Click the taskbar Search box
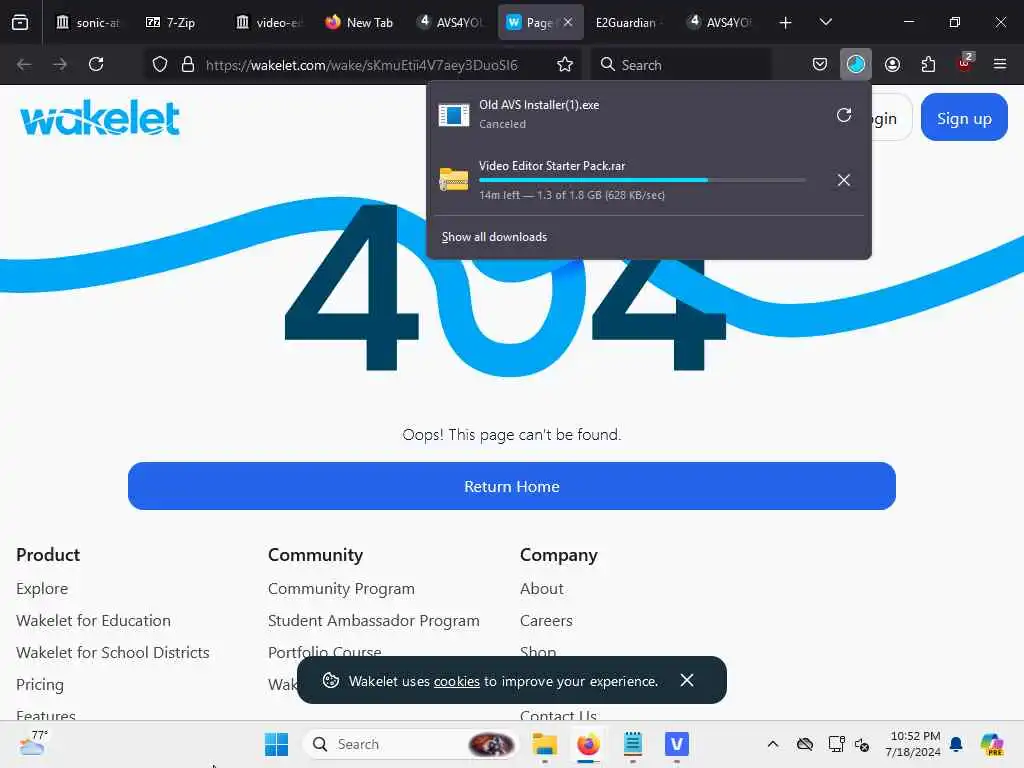Viewport: 1024px width, 768px height. pos(410,744)
